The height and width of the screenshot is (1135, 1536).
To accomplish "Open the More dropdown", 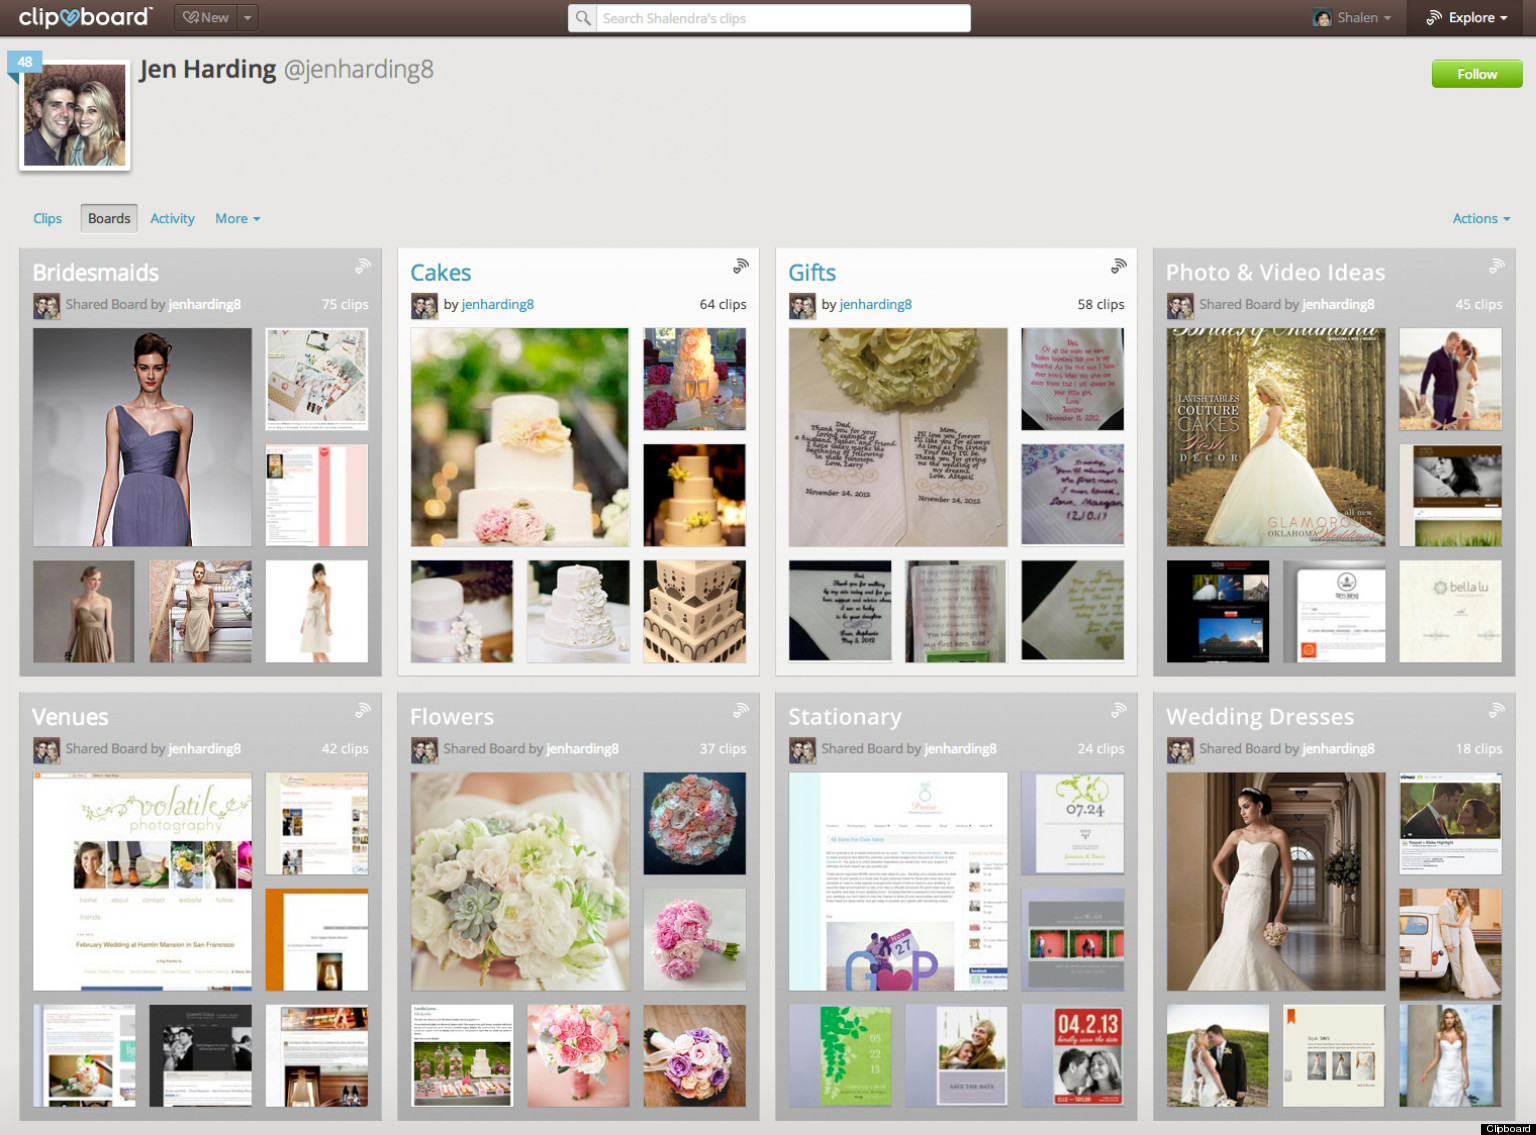I will (237, 218).
